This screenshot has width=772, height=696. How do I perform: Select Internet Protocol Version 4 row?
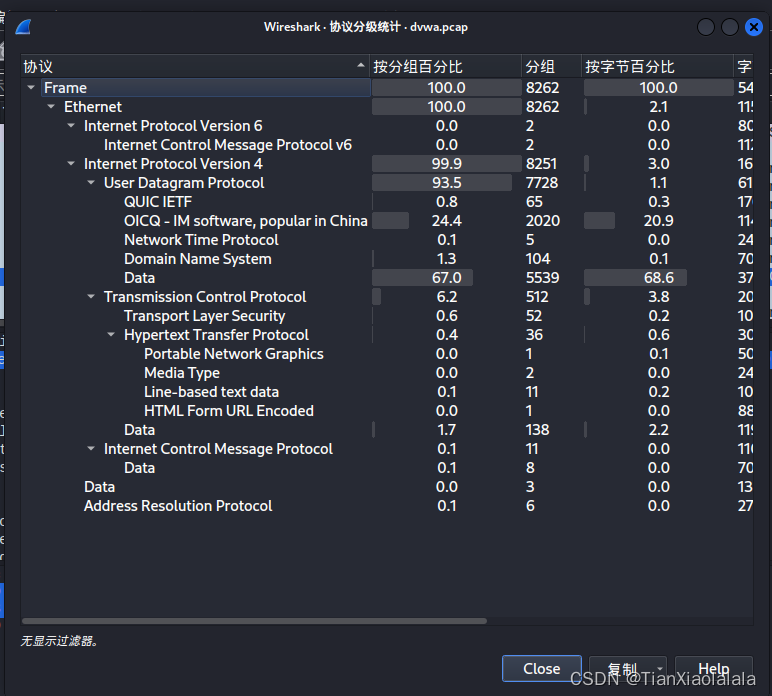click(387, 164)
